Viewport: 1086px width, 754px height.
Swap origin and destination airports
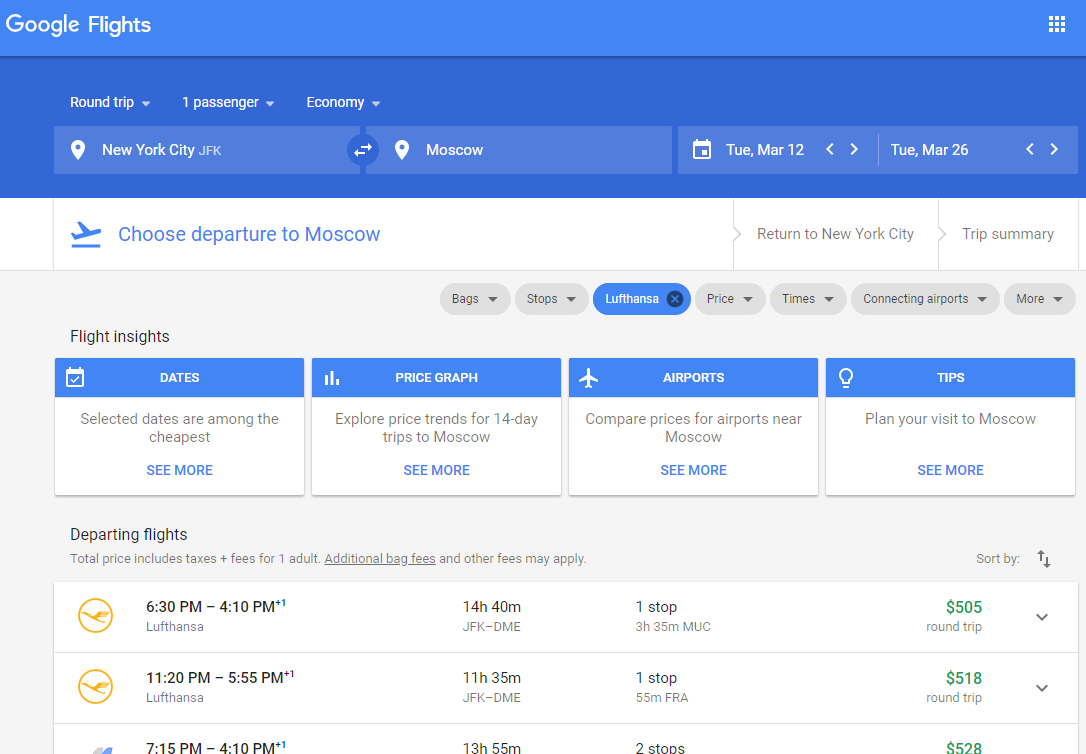[362, 150]
